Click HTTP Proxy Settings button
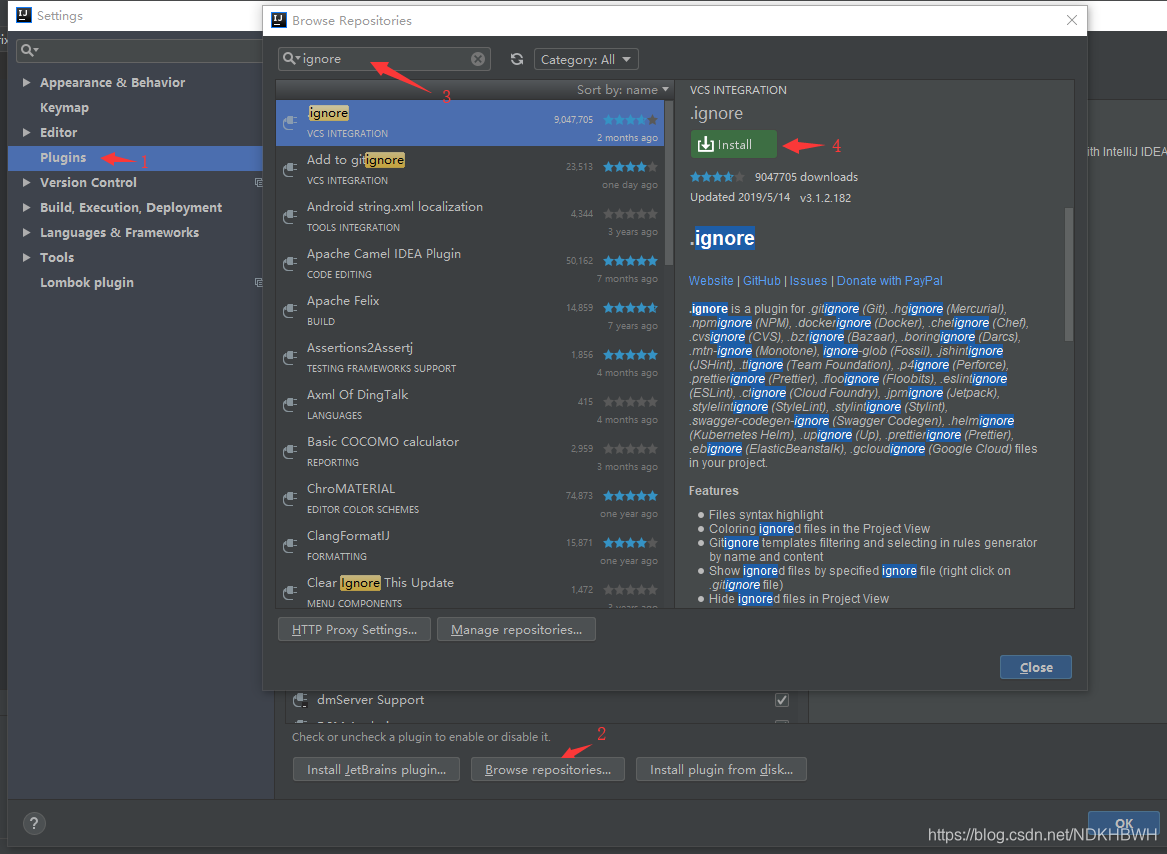Image resolution: width=1167 pixels, height=854 pixels. point(354,629)
